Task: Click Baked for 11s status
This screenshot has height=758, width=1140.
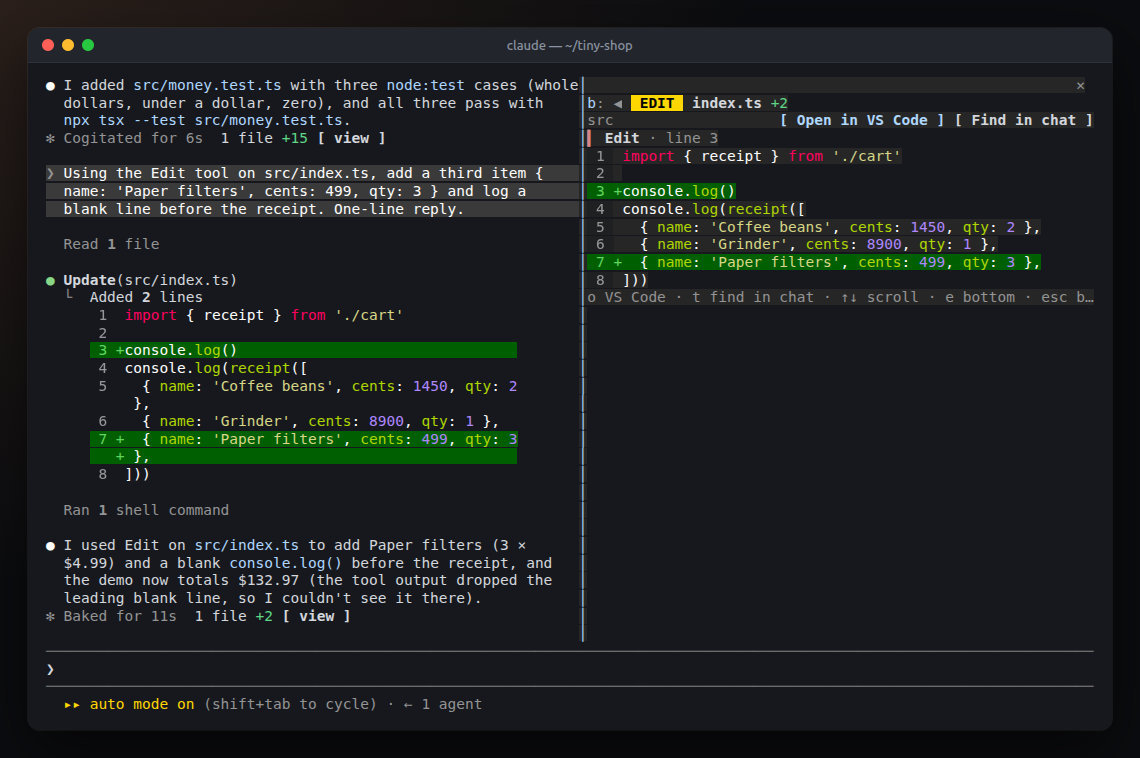Action: tap(120, 616)
